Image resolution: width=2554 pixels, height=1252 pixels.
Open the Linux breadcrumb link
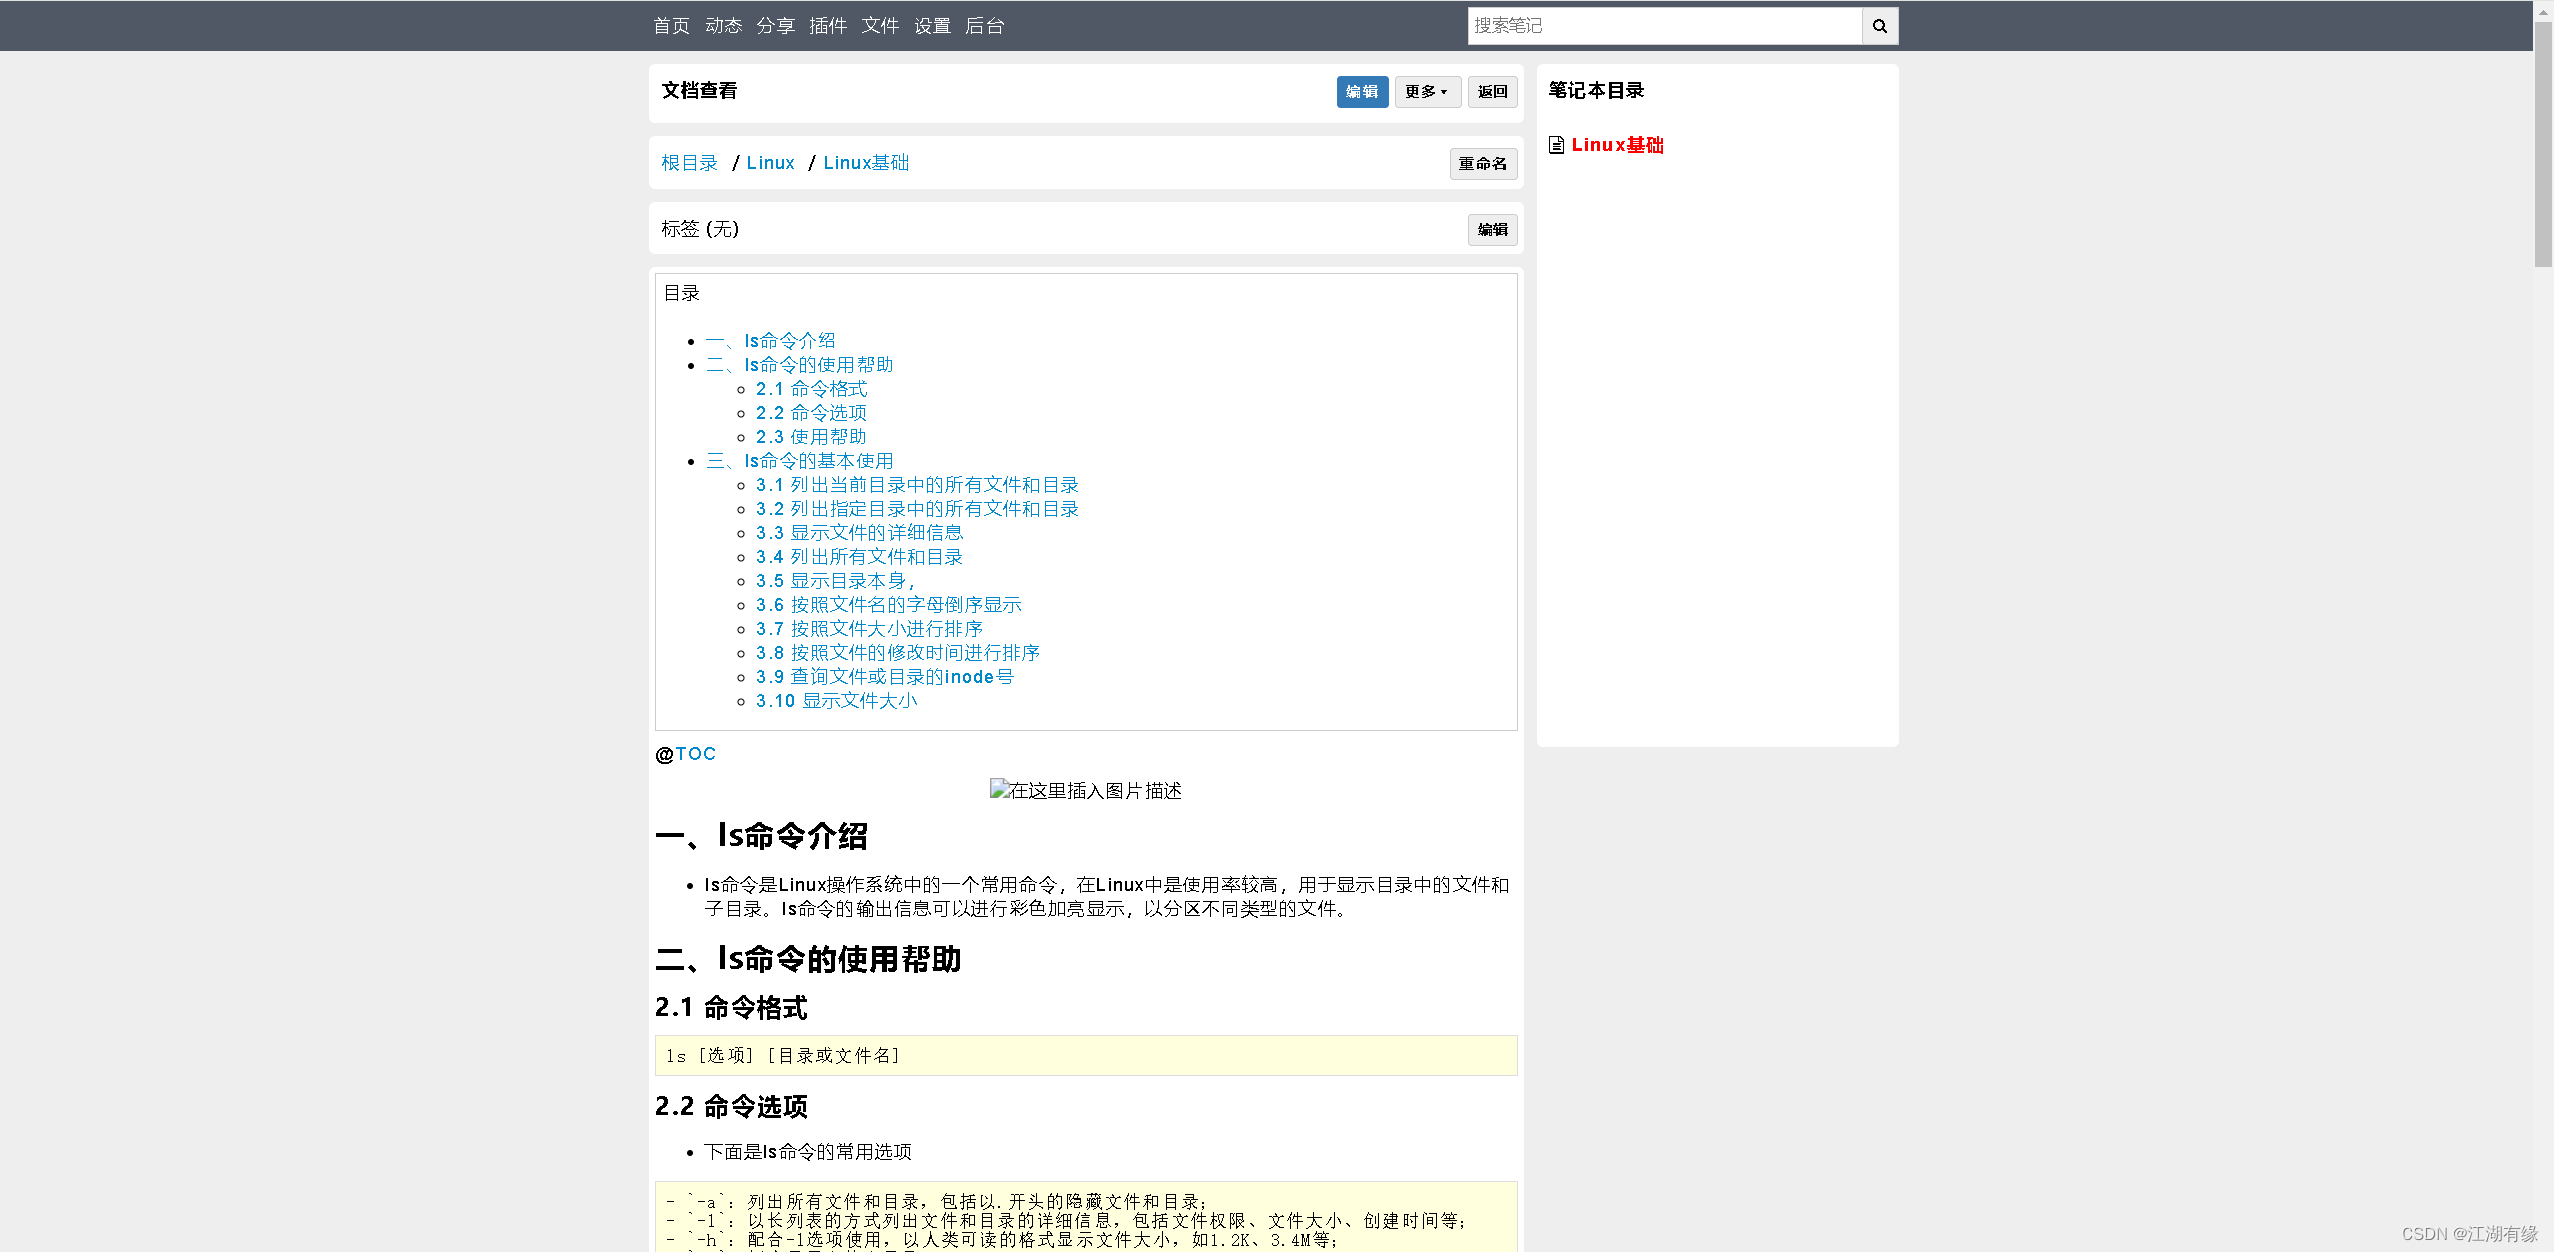coord(769,162)
